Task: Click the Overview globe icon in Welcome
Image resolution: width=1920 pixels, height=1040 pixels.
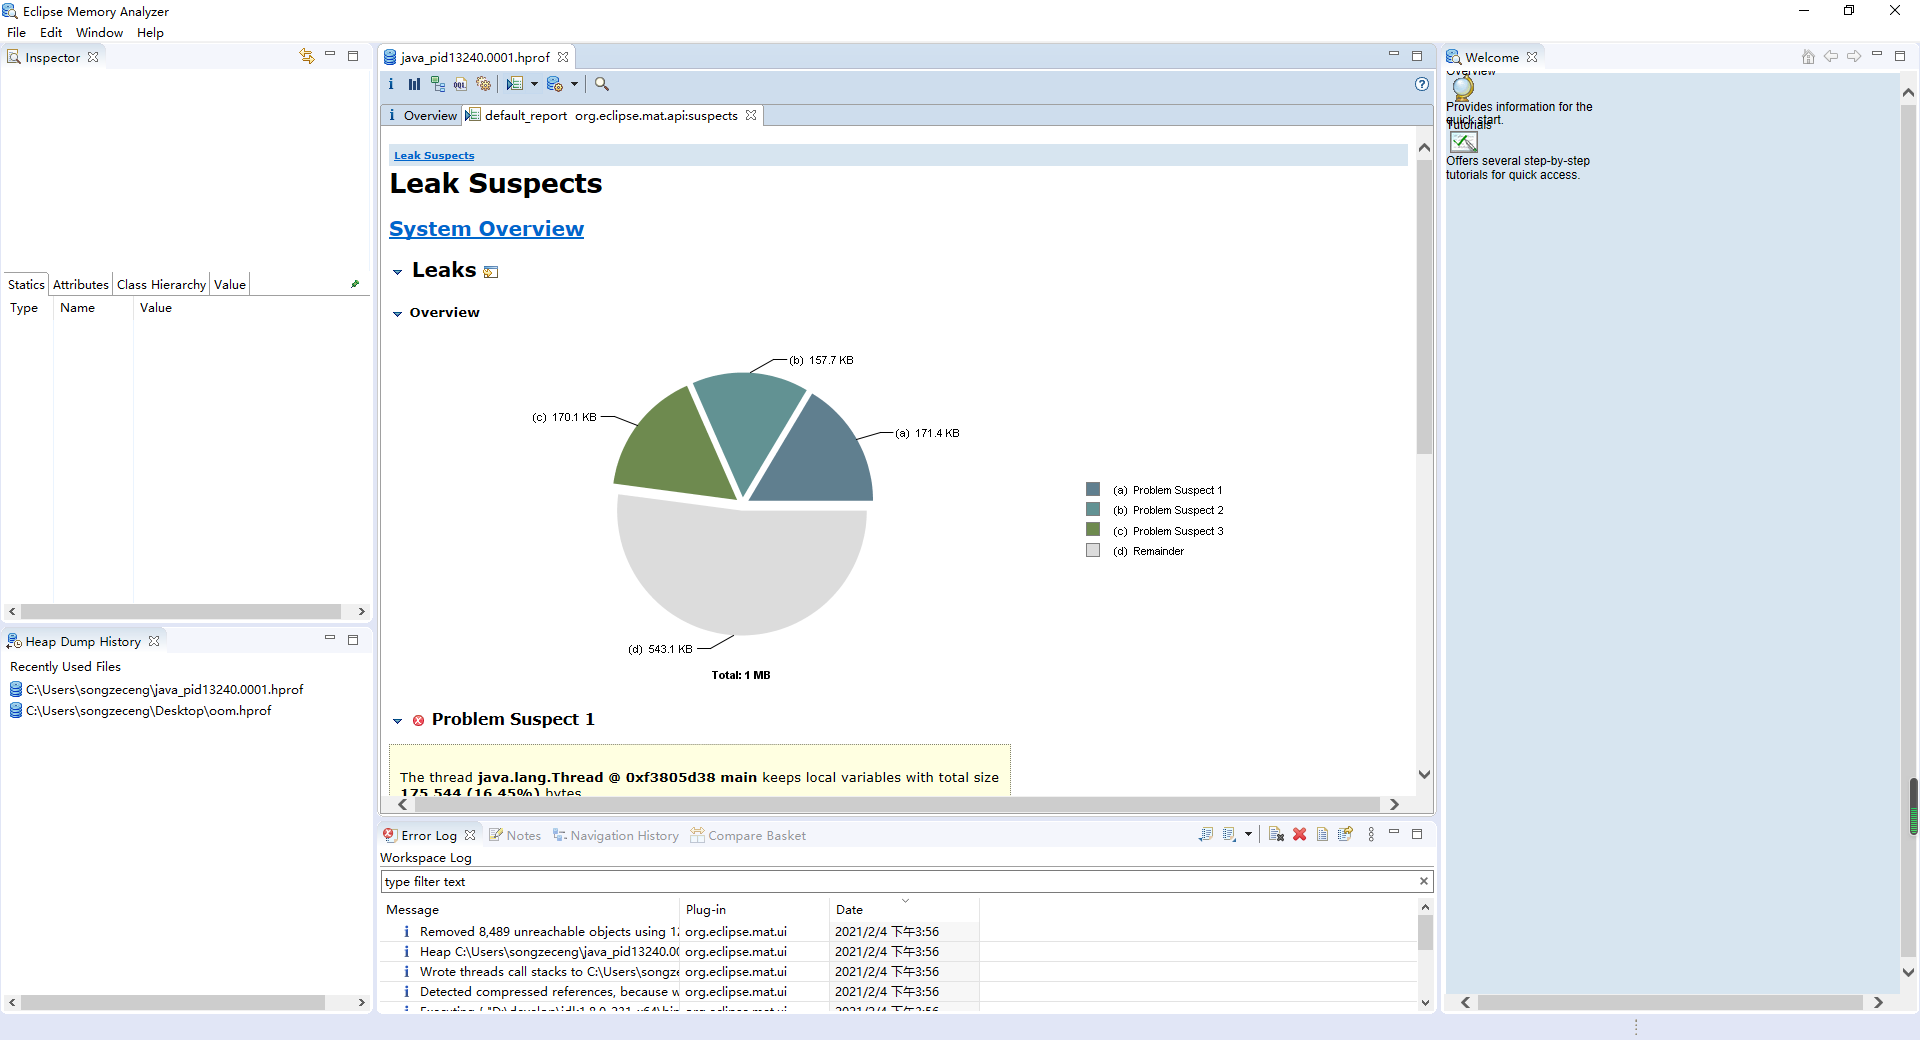Action: point(1464,87)
